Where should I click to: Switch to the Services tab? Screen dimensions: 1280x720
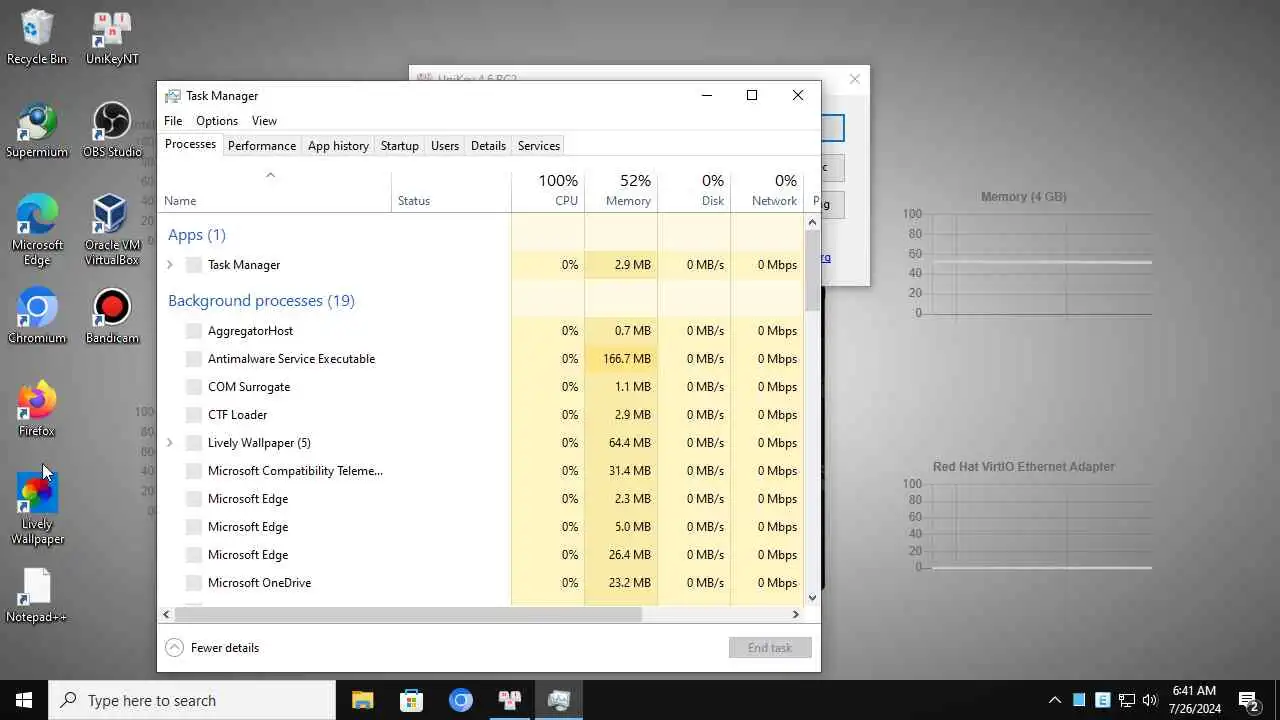[x=539, y=146]
